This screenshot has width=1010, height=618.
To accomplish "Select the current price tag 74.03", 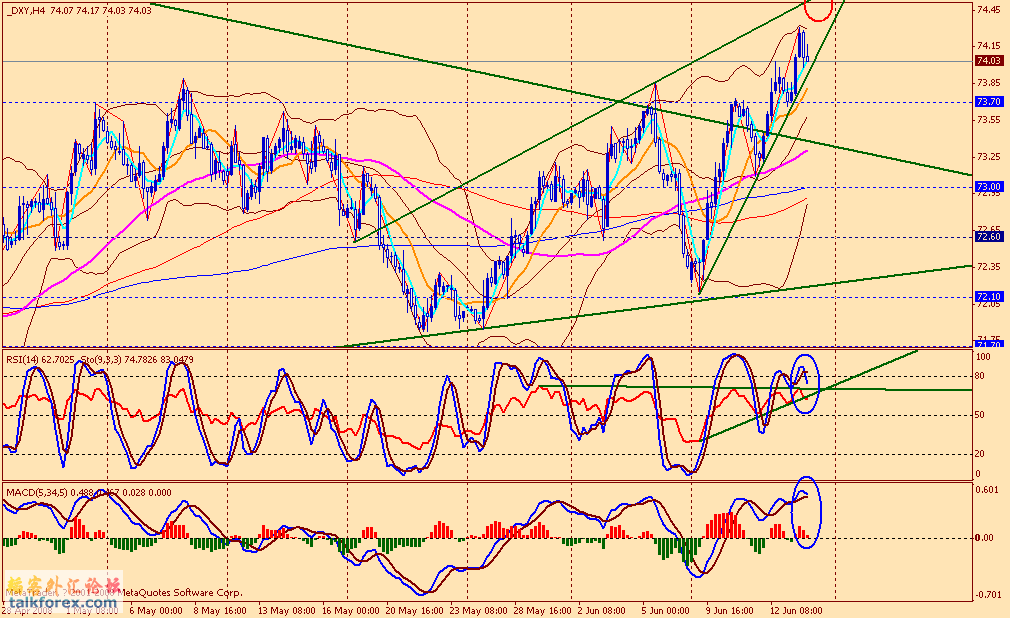I will 988,61.
